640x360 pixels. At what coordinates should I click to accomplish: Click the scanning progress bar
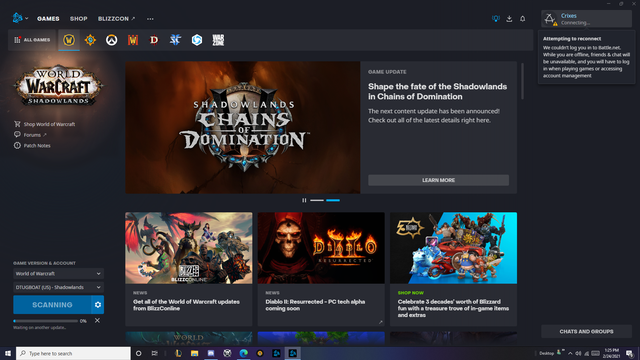(45, 321)
